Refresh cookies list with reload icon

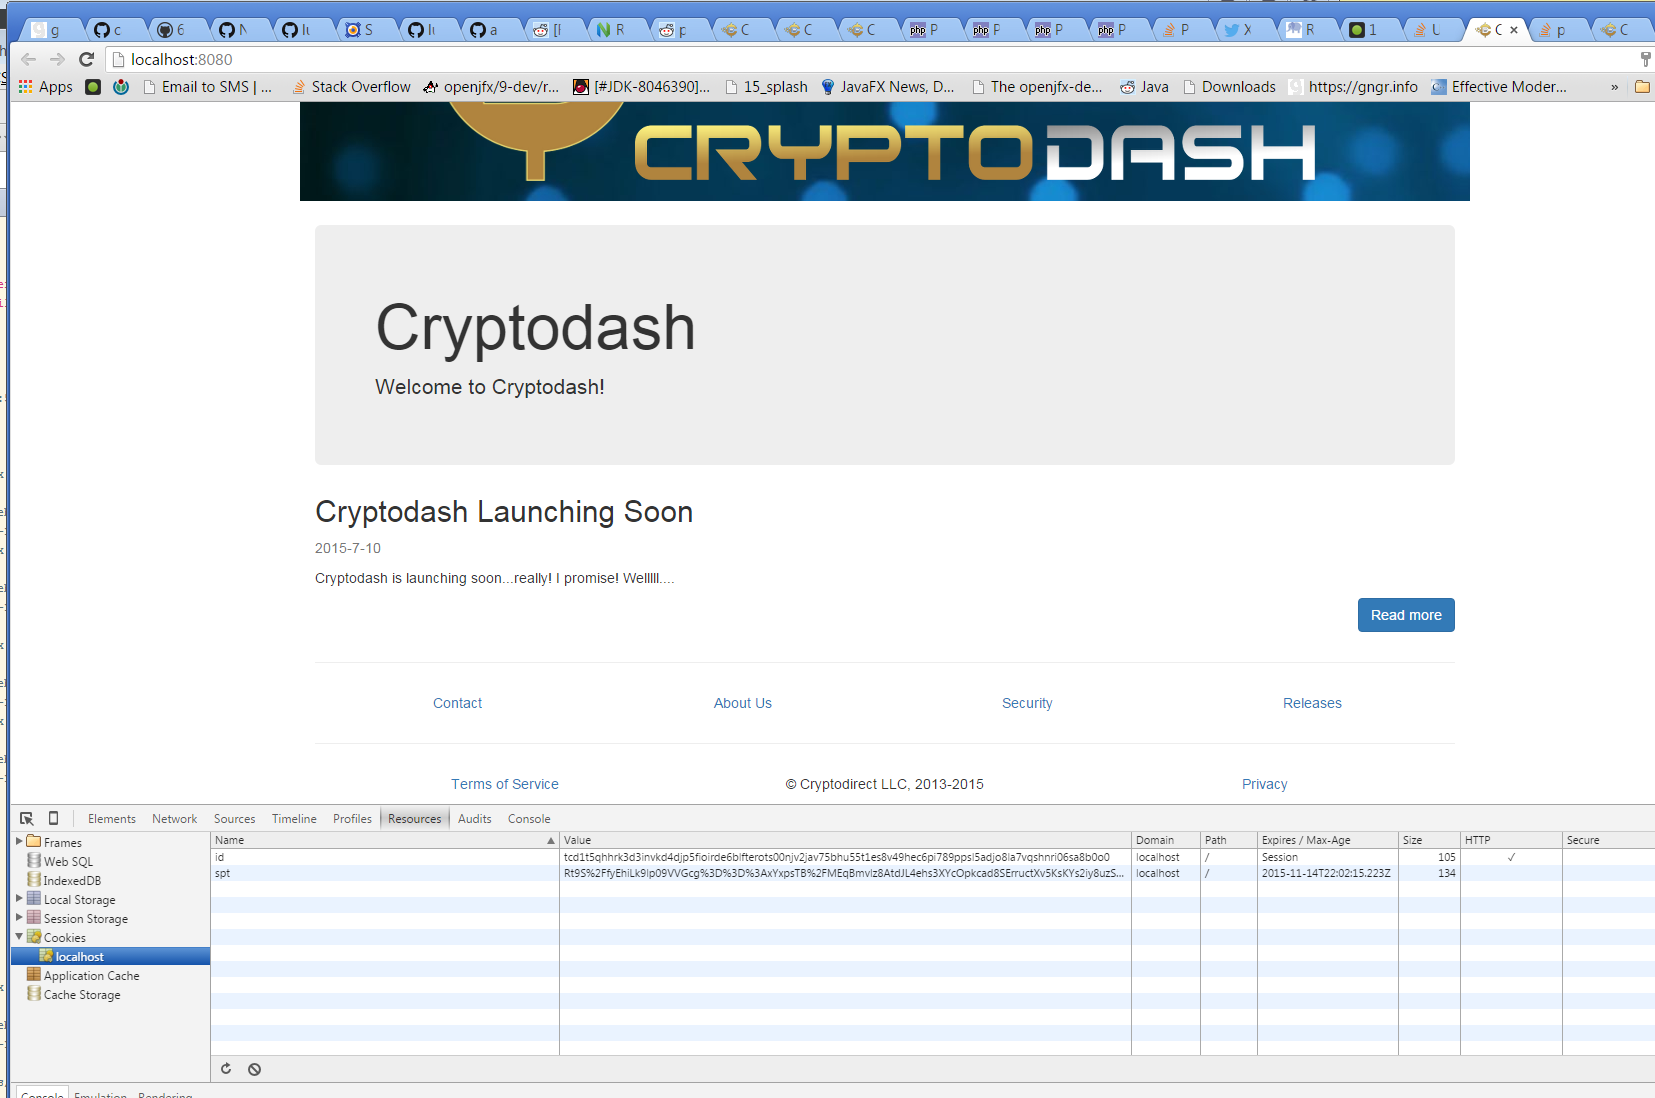click(226, 1069)
